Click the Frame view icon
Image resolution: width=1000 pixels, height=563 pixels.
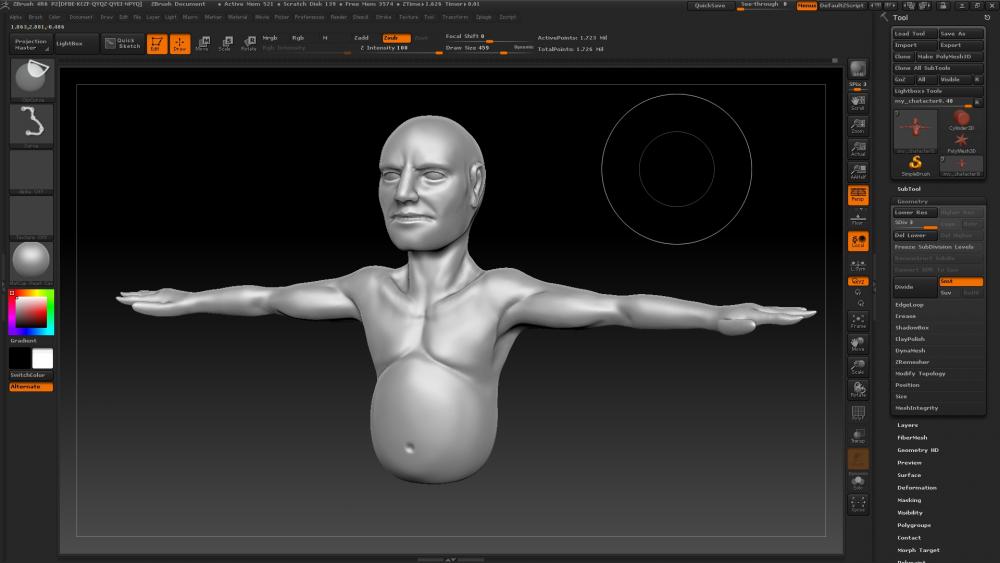[x=858, y=321]
